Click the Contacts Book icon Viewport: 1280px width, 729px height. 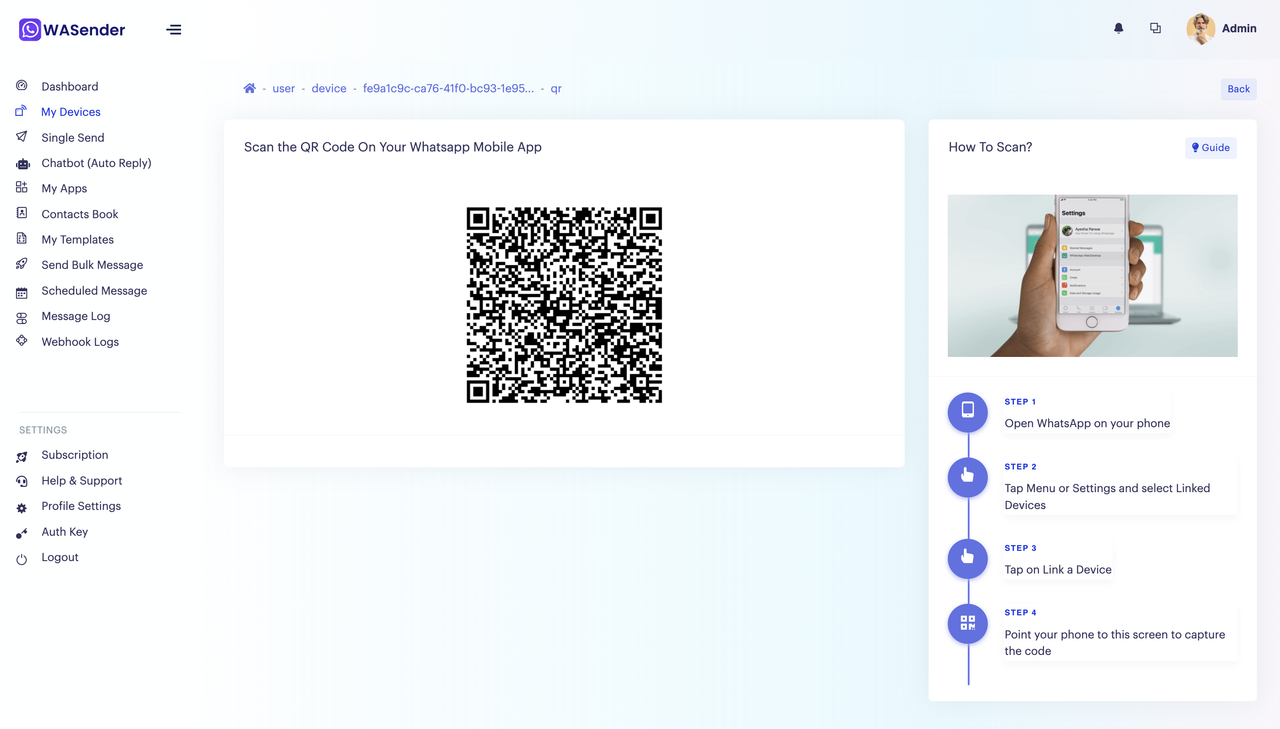[22, 214]
